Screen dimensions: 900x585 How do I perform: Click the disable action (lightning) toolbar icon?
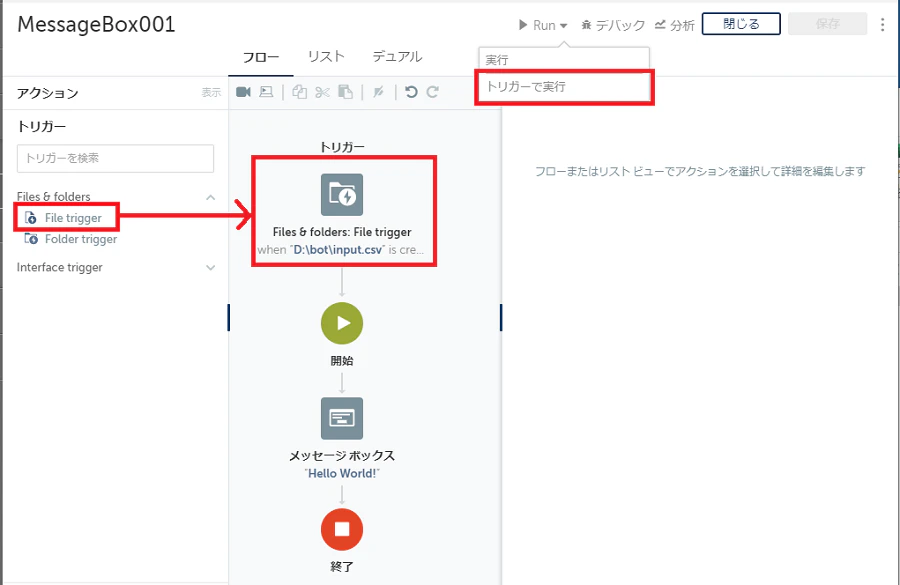pyautogui.click(x=378, y=92)
